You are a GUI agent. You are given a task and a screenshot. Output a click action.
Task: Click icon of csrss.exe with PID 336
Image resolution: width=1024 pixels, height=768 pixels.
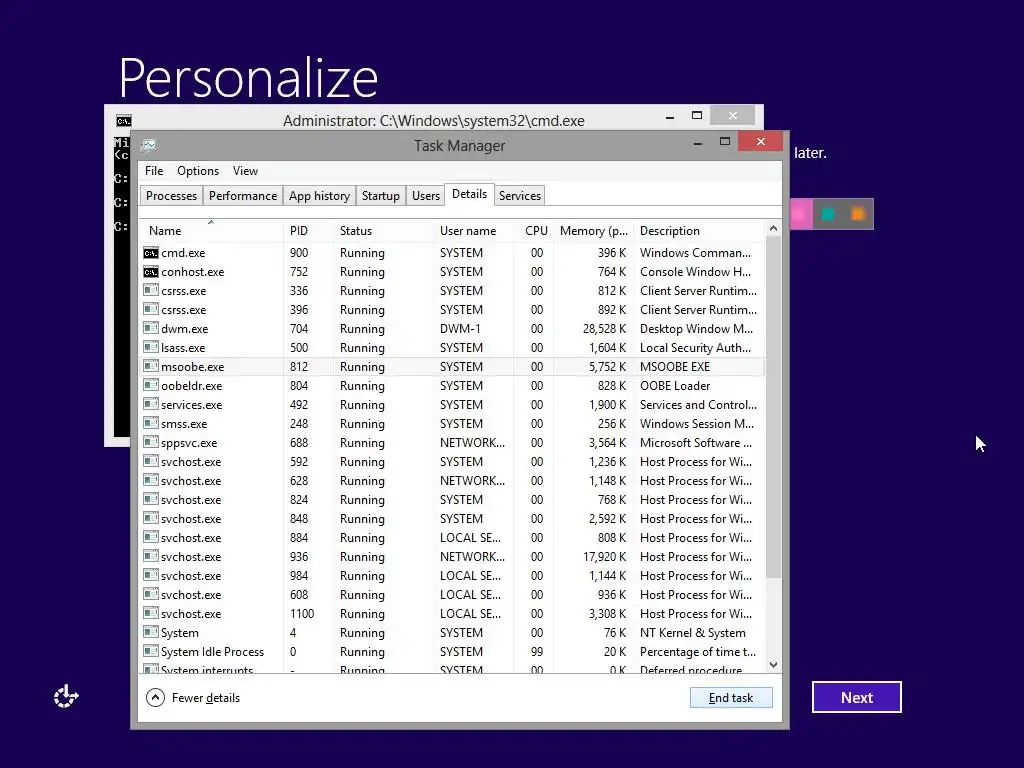pos(151,291)
